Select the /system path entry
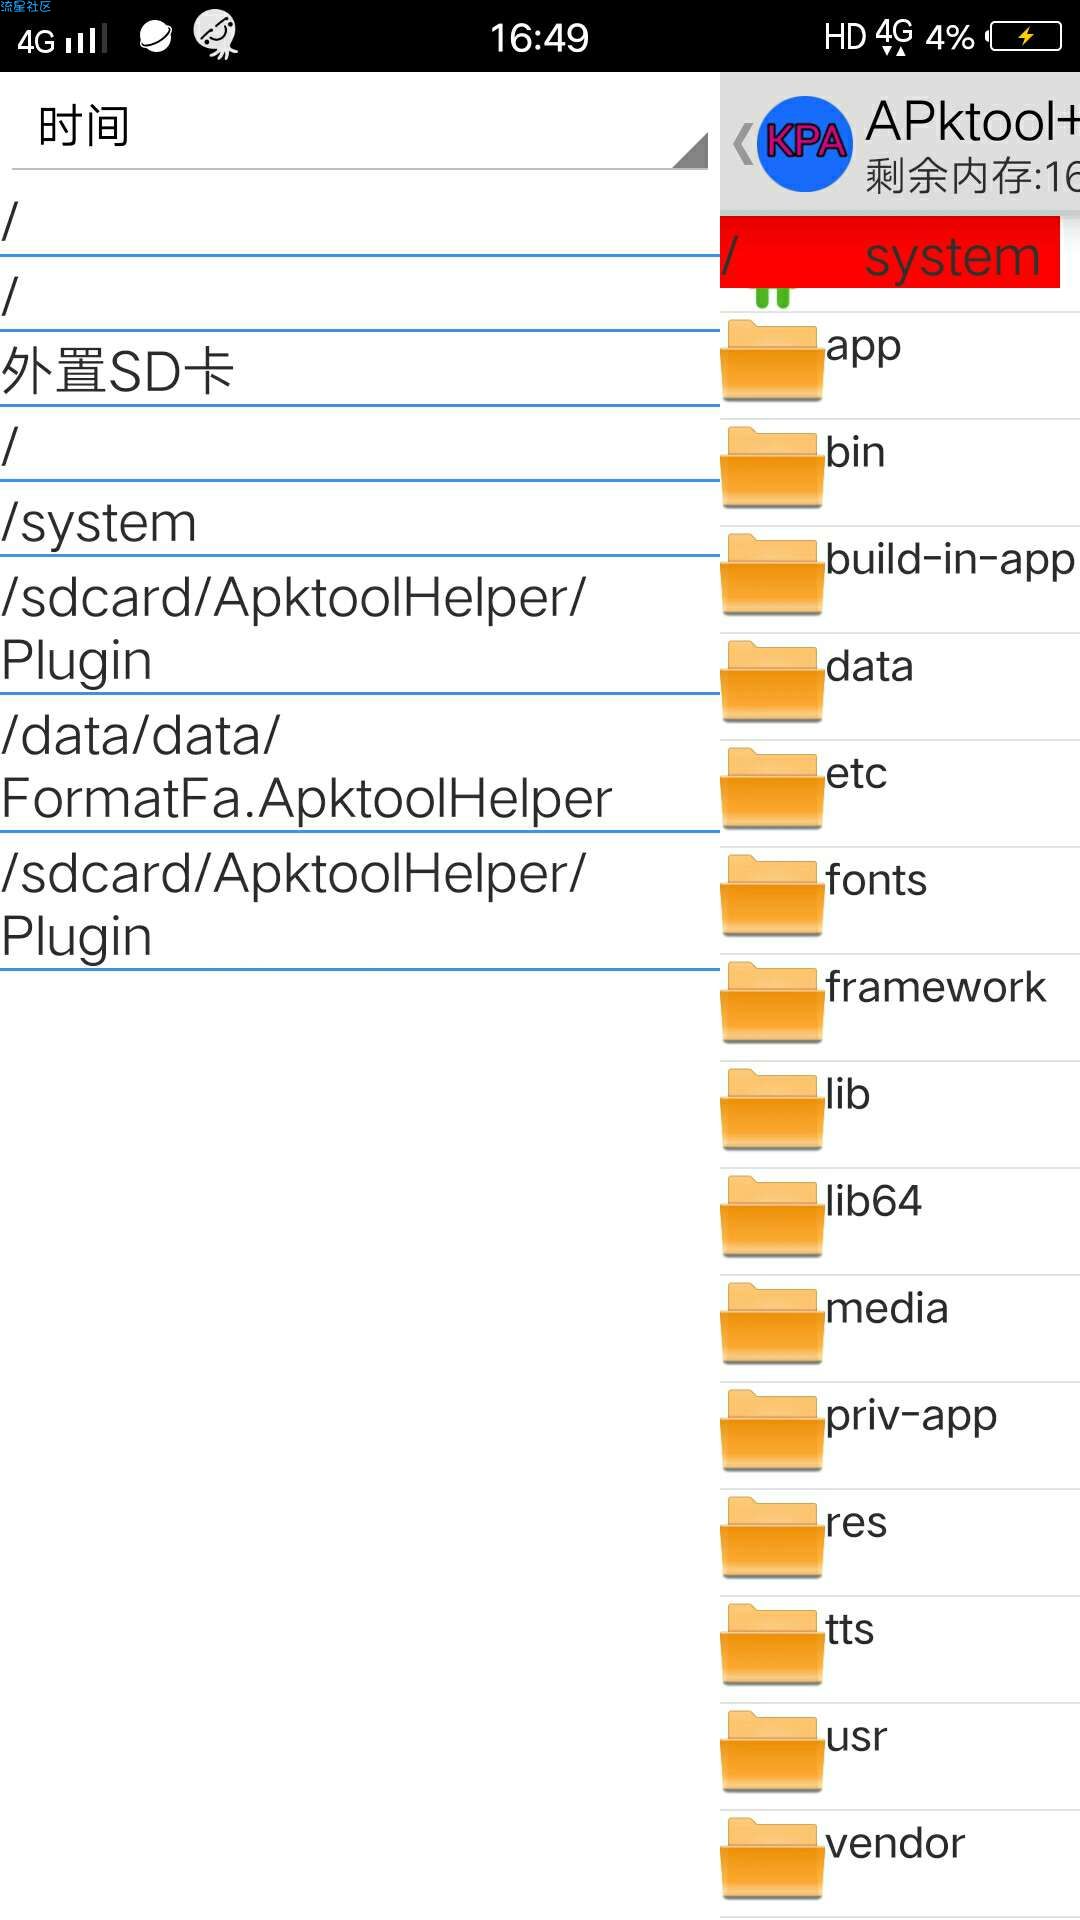Viewport: 1080px width, 1920px height. coord(360,521)
